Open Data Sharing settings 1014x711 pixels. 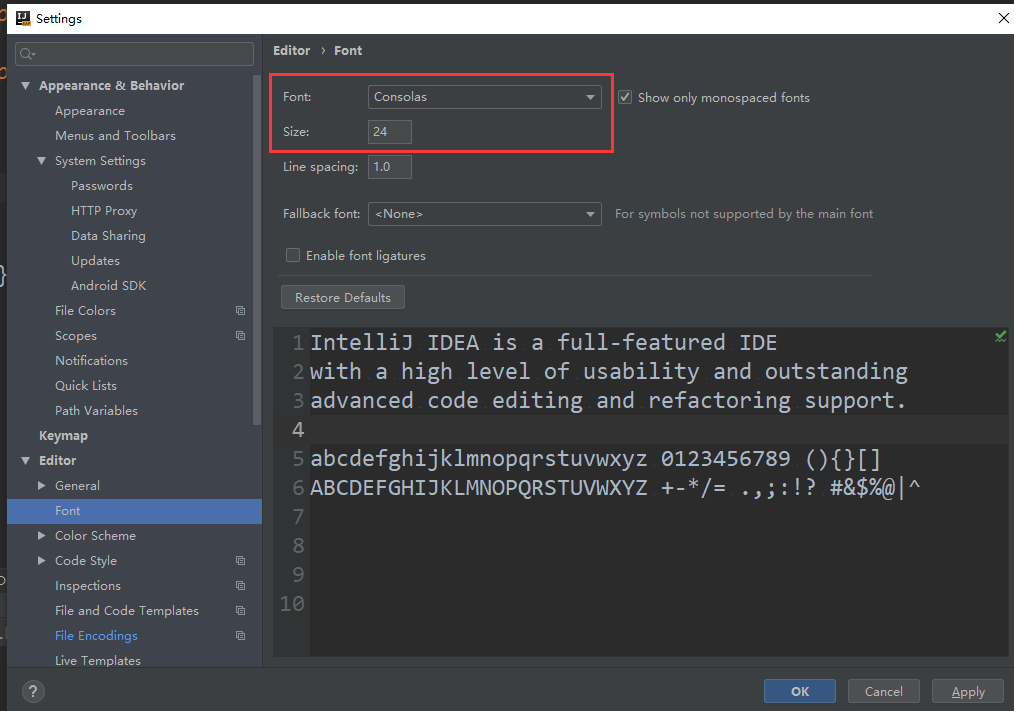(x=108, y=235)
